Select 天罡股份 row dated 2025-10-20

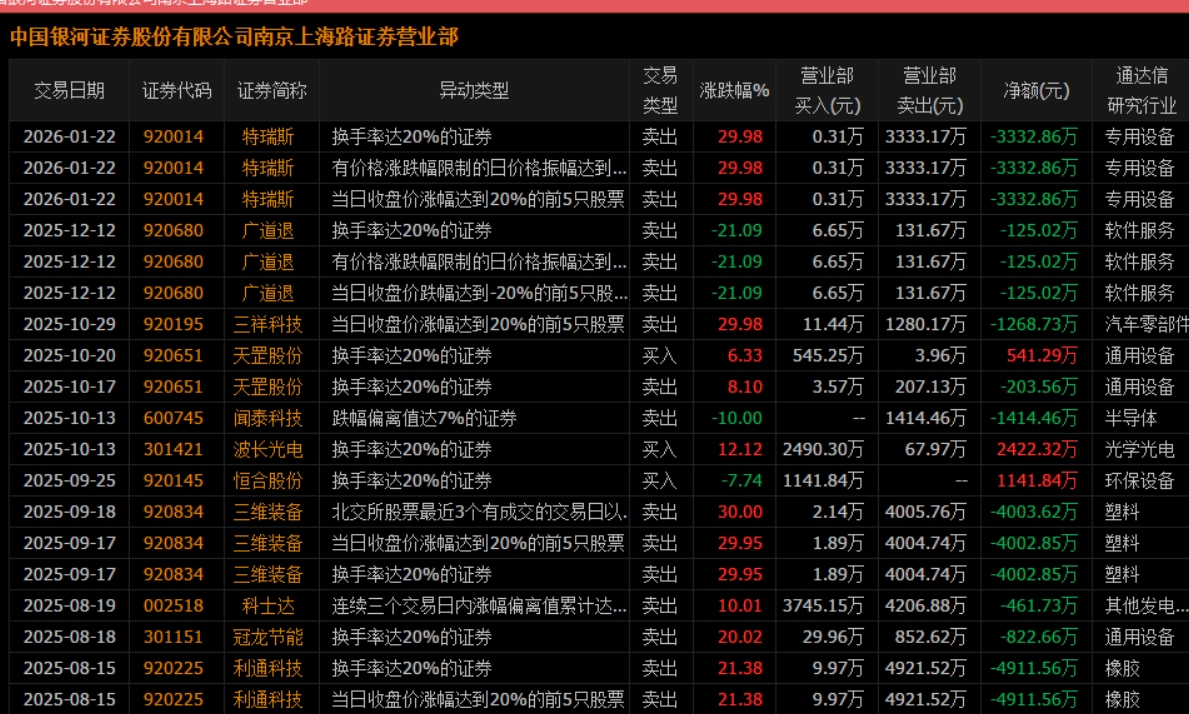(x=599, y=355)
